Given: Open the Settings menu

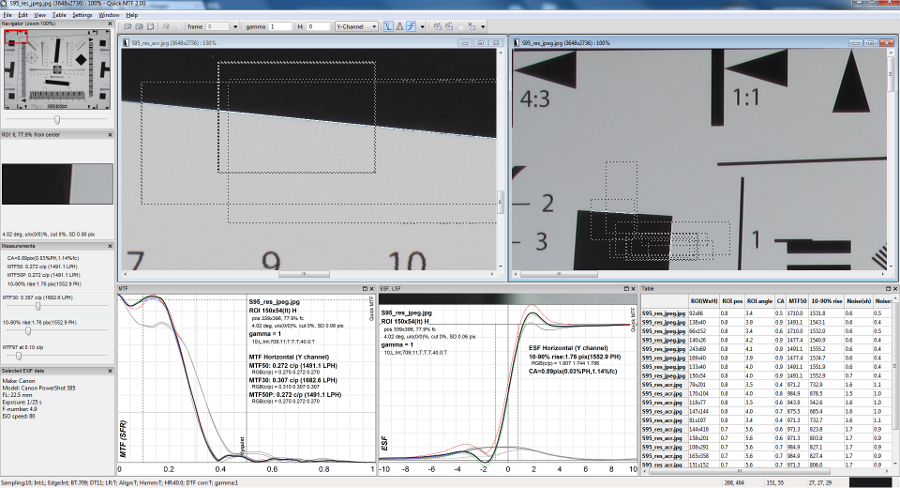Looking at the screenshot, I should pos(82,16).
